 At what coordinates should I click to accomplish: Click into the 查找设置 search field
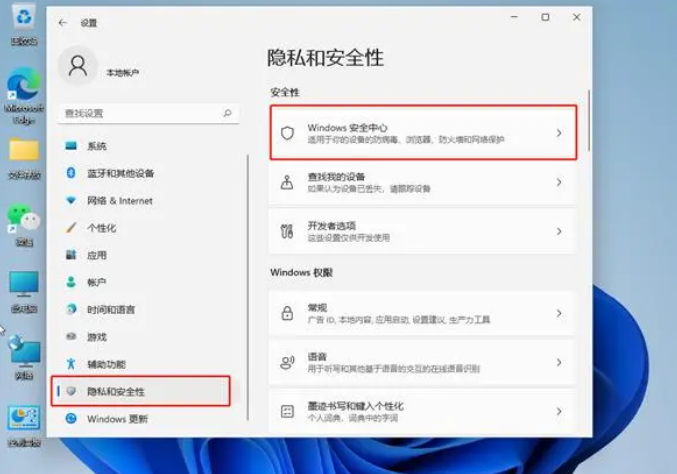pos(148,113)
